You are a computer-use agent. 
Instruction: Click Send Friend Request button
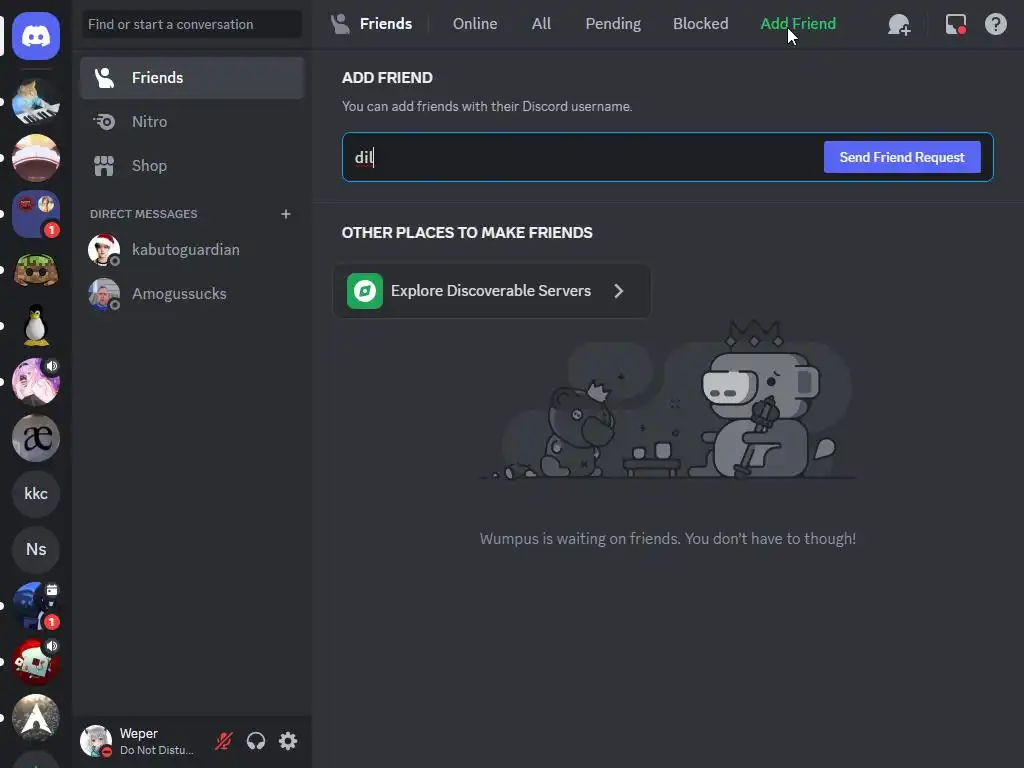coord(902,157)
